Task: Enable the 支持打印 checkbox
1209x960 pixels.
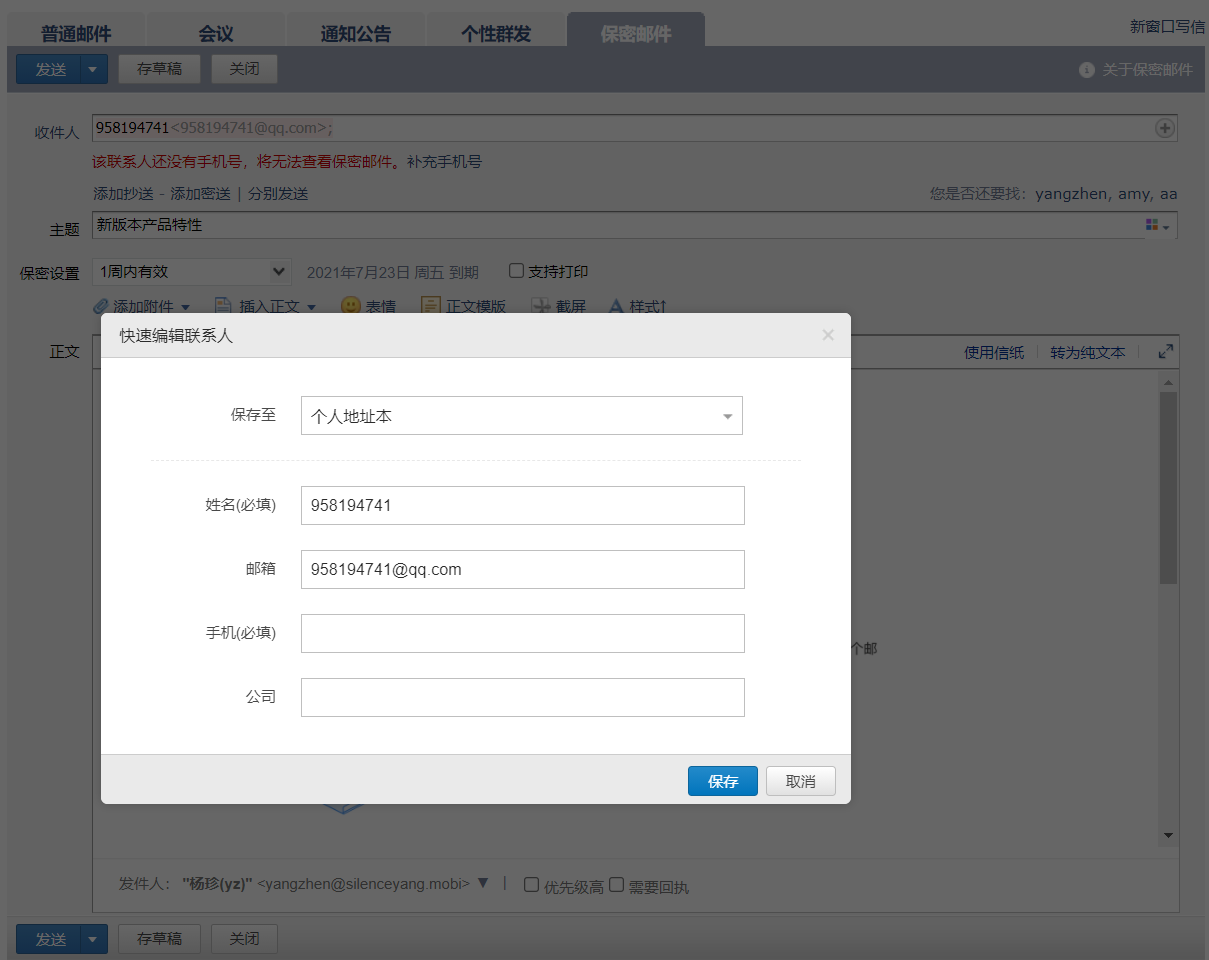Action: 516,271
